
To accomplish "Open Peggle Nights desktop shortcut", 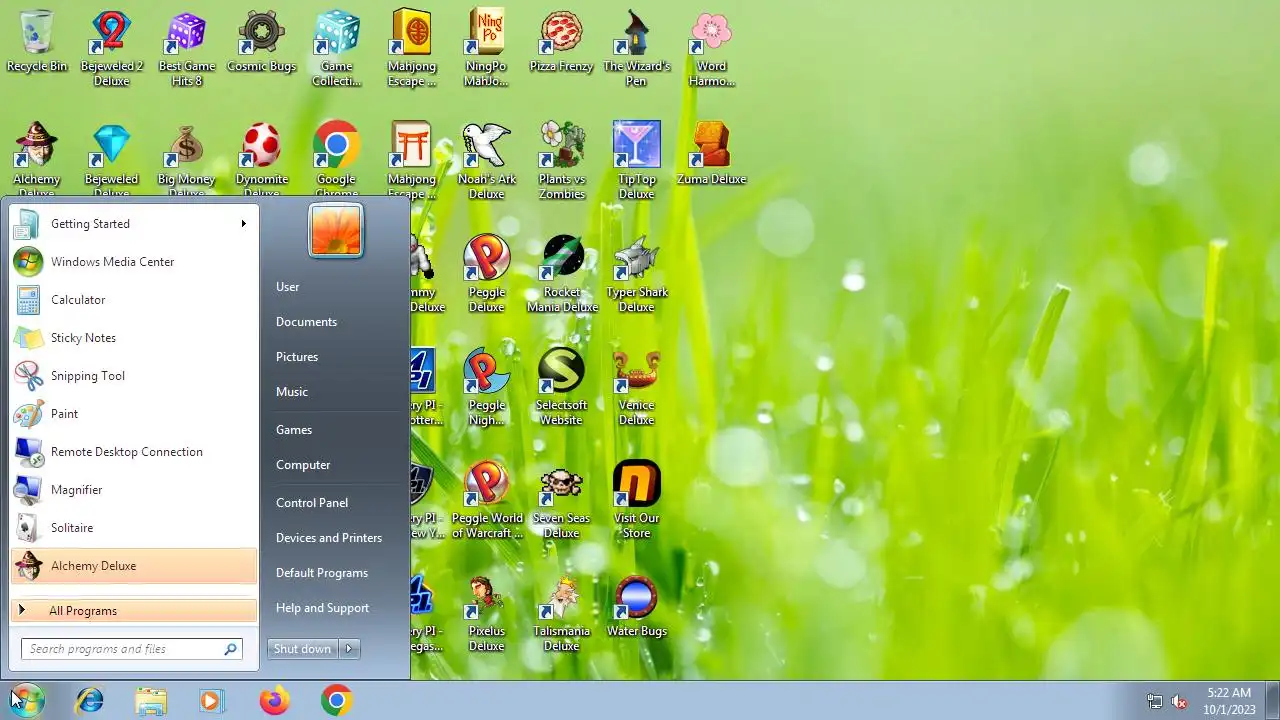I will tap(487, 387).
